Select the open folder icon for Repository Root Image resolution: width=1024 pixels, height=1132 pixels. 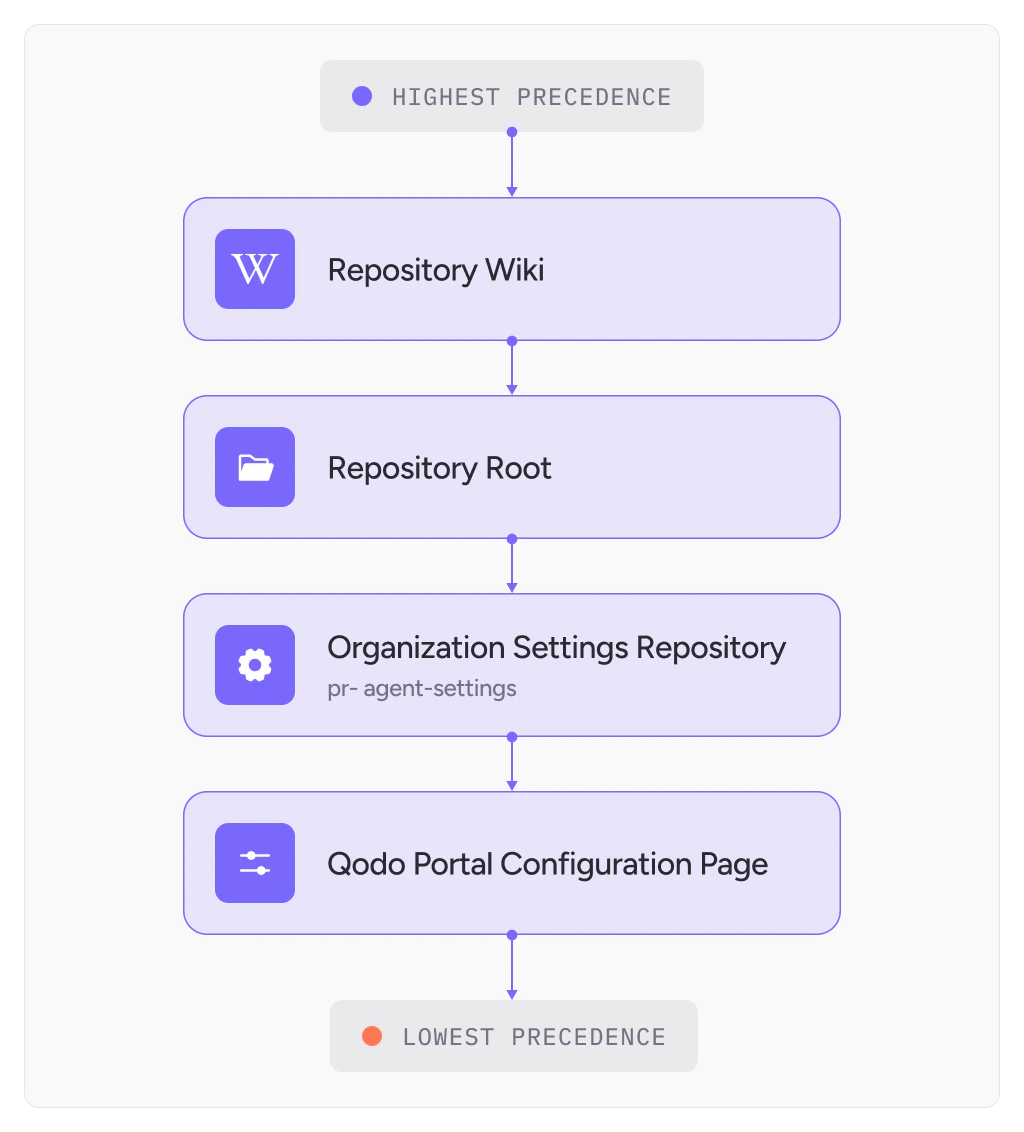coord(254,466)
